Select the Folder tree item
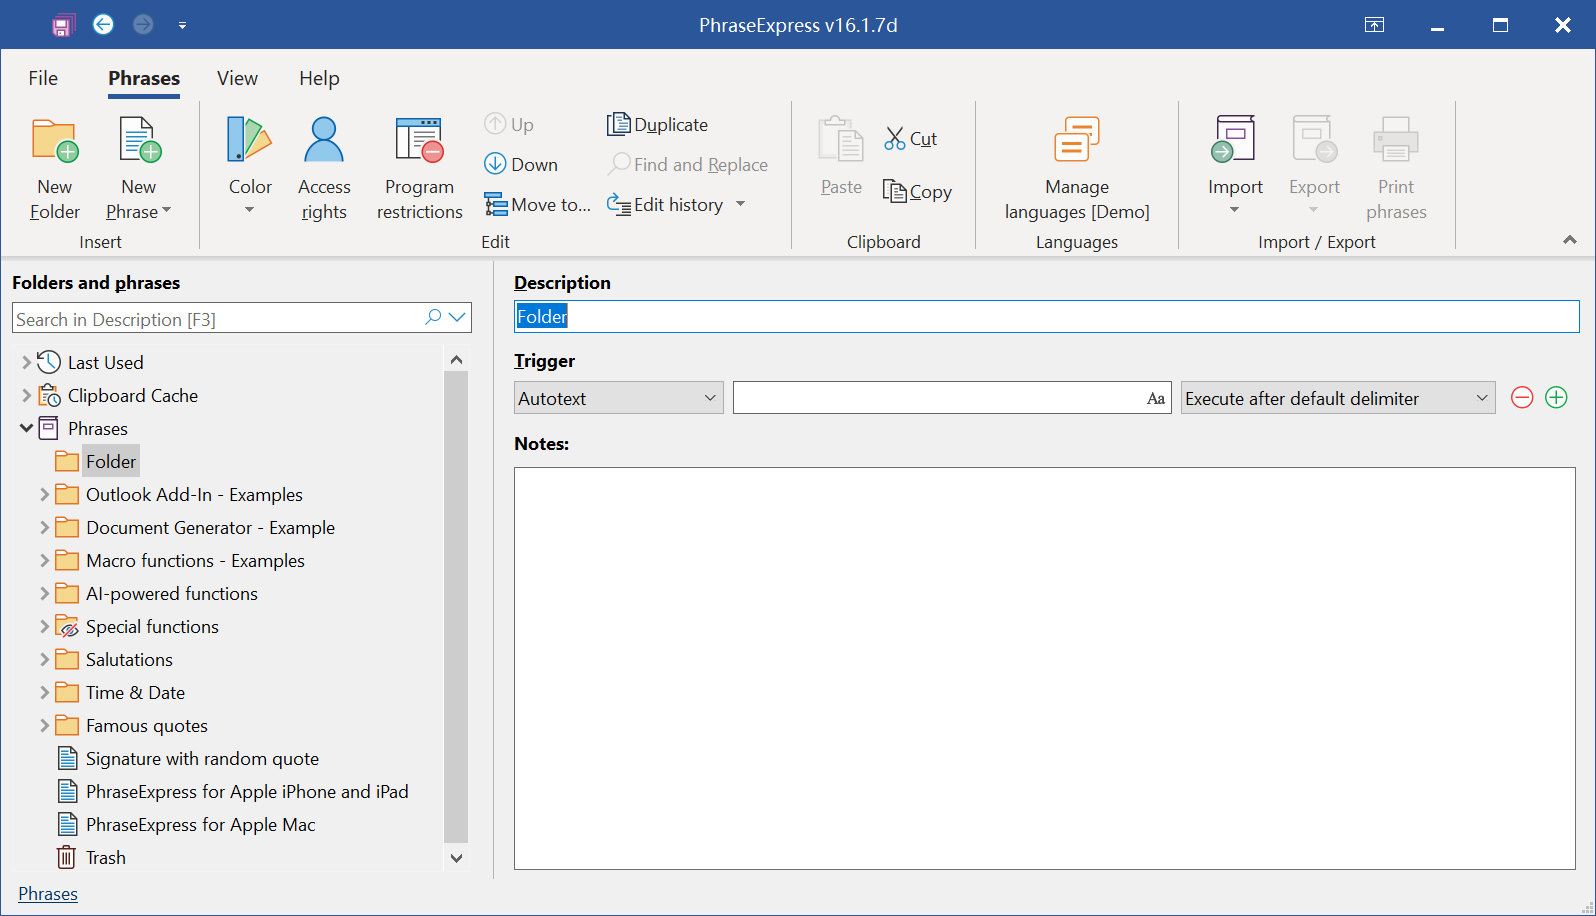This screenshot has height=916, width=1596. [110, 461]
